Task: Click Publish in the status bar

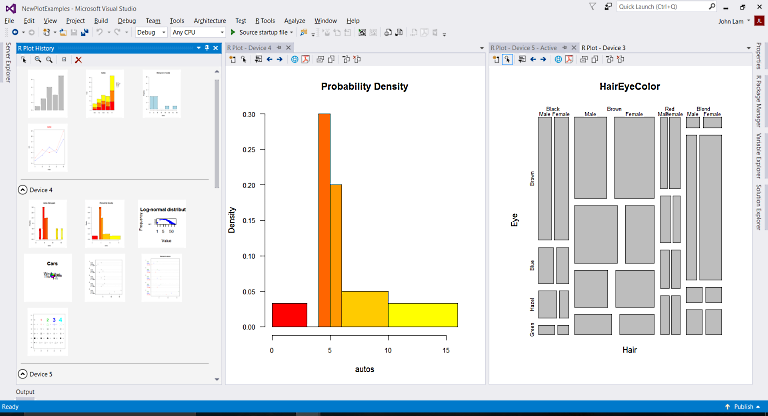Action: tap(743, 407)
